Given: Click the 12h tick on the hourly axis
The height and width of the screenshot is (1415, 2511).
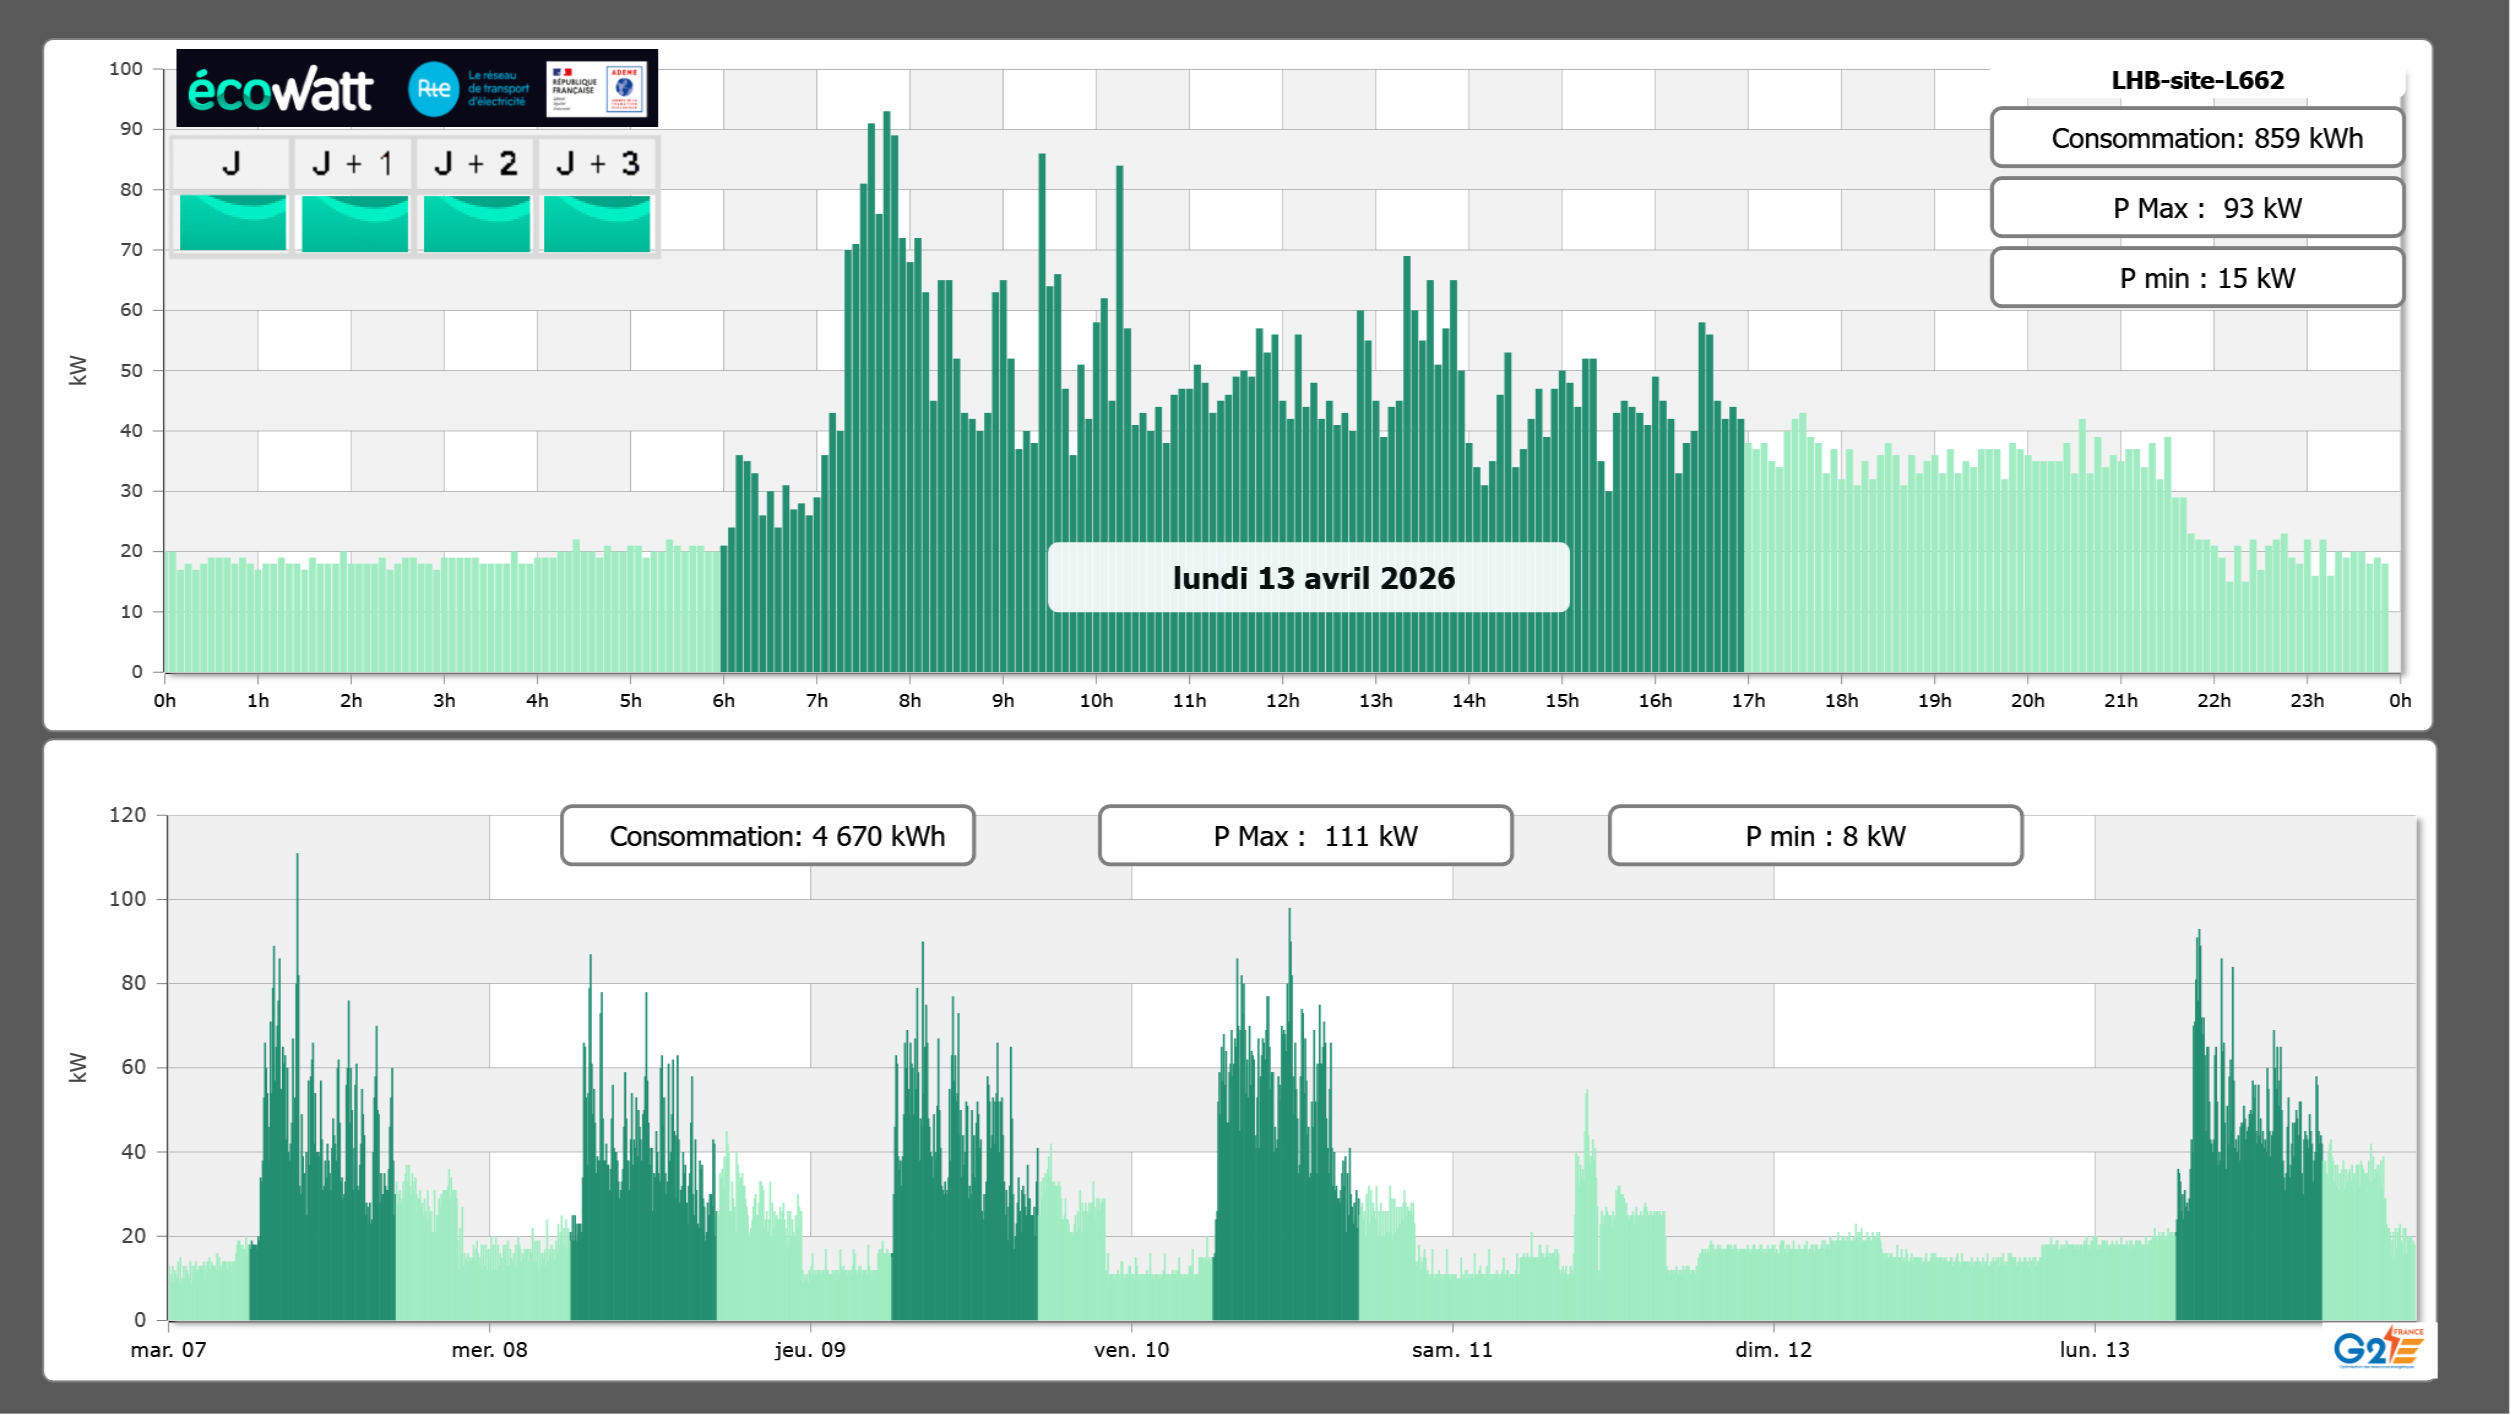Looking at the screenshot, I should (1282, 701).
